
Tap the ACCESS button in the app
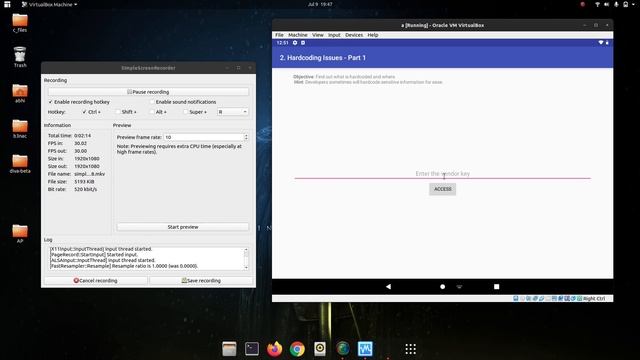442,189
